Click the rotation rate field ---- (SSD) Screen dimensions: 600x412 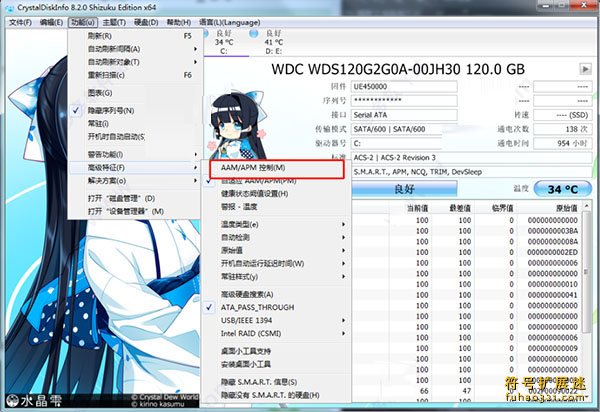point(562,115)
